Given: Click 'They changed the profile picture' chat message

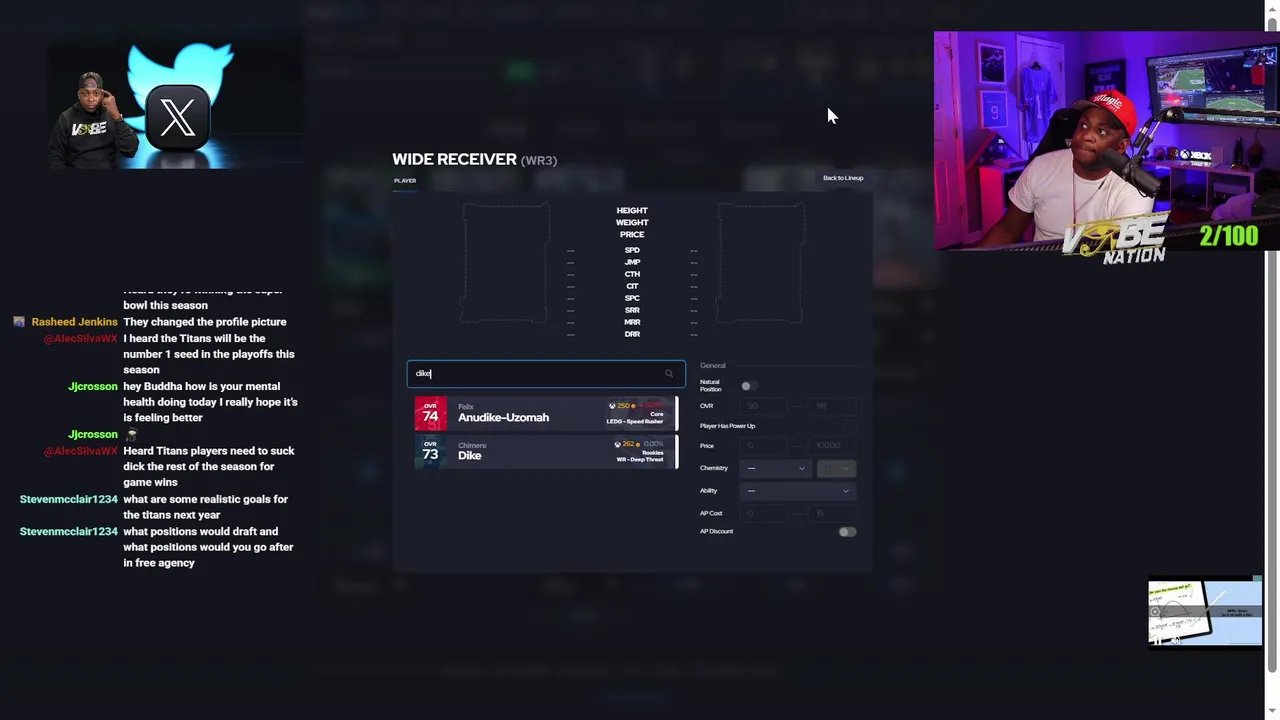Looking at the screenshot, I should (205, 322).
